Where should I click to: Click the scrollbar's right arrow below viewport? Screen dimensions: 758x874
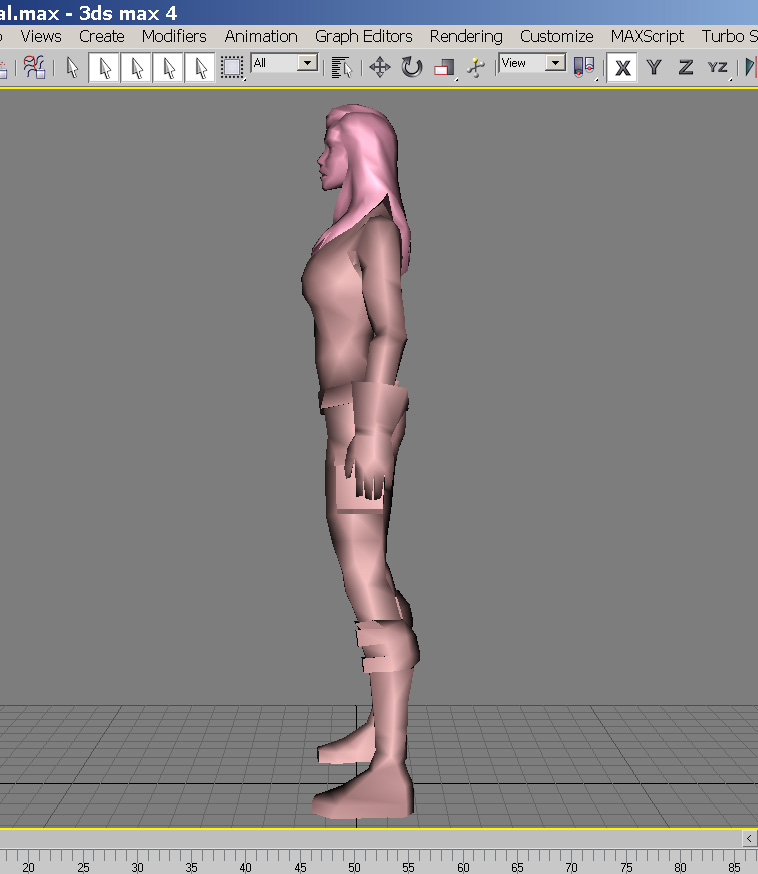pyautogui.click(x=749, y=838)
